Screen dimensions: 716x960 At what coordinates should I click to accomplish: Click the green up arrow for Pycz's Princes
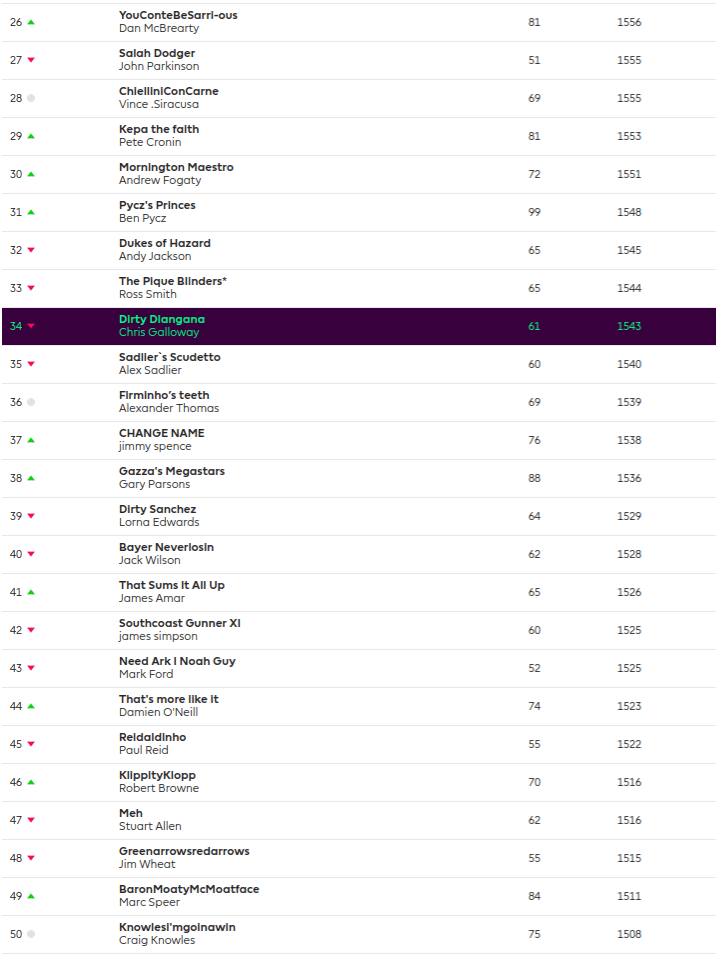click(31, 212)
